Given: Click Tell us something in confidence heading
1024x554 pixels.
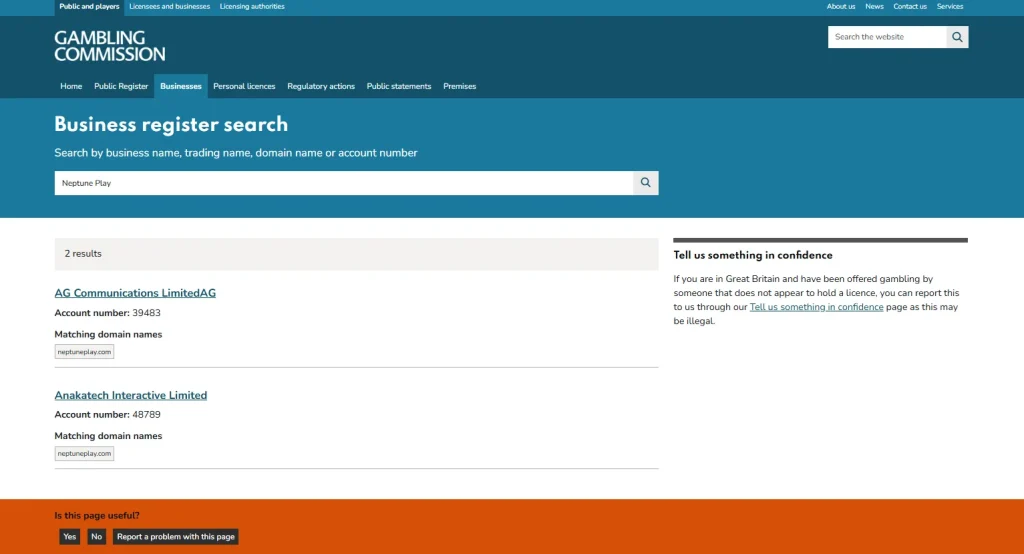Looking at the screenshot, I should 753,255.
